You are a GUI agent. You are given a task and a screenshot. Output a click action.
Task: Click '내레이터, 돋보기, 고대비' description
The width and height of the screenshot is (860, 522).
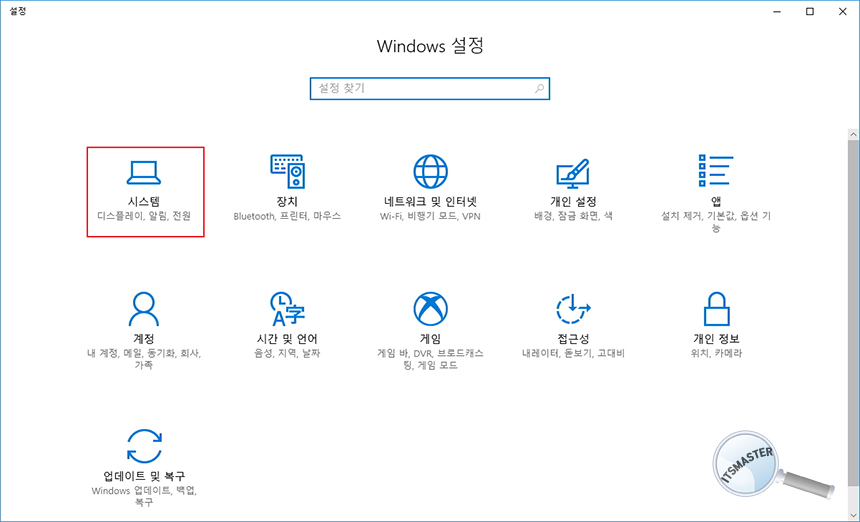tap(573, 353)
